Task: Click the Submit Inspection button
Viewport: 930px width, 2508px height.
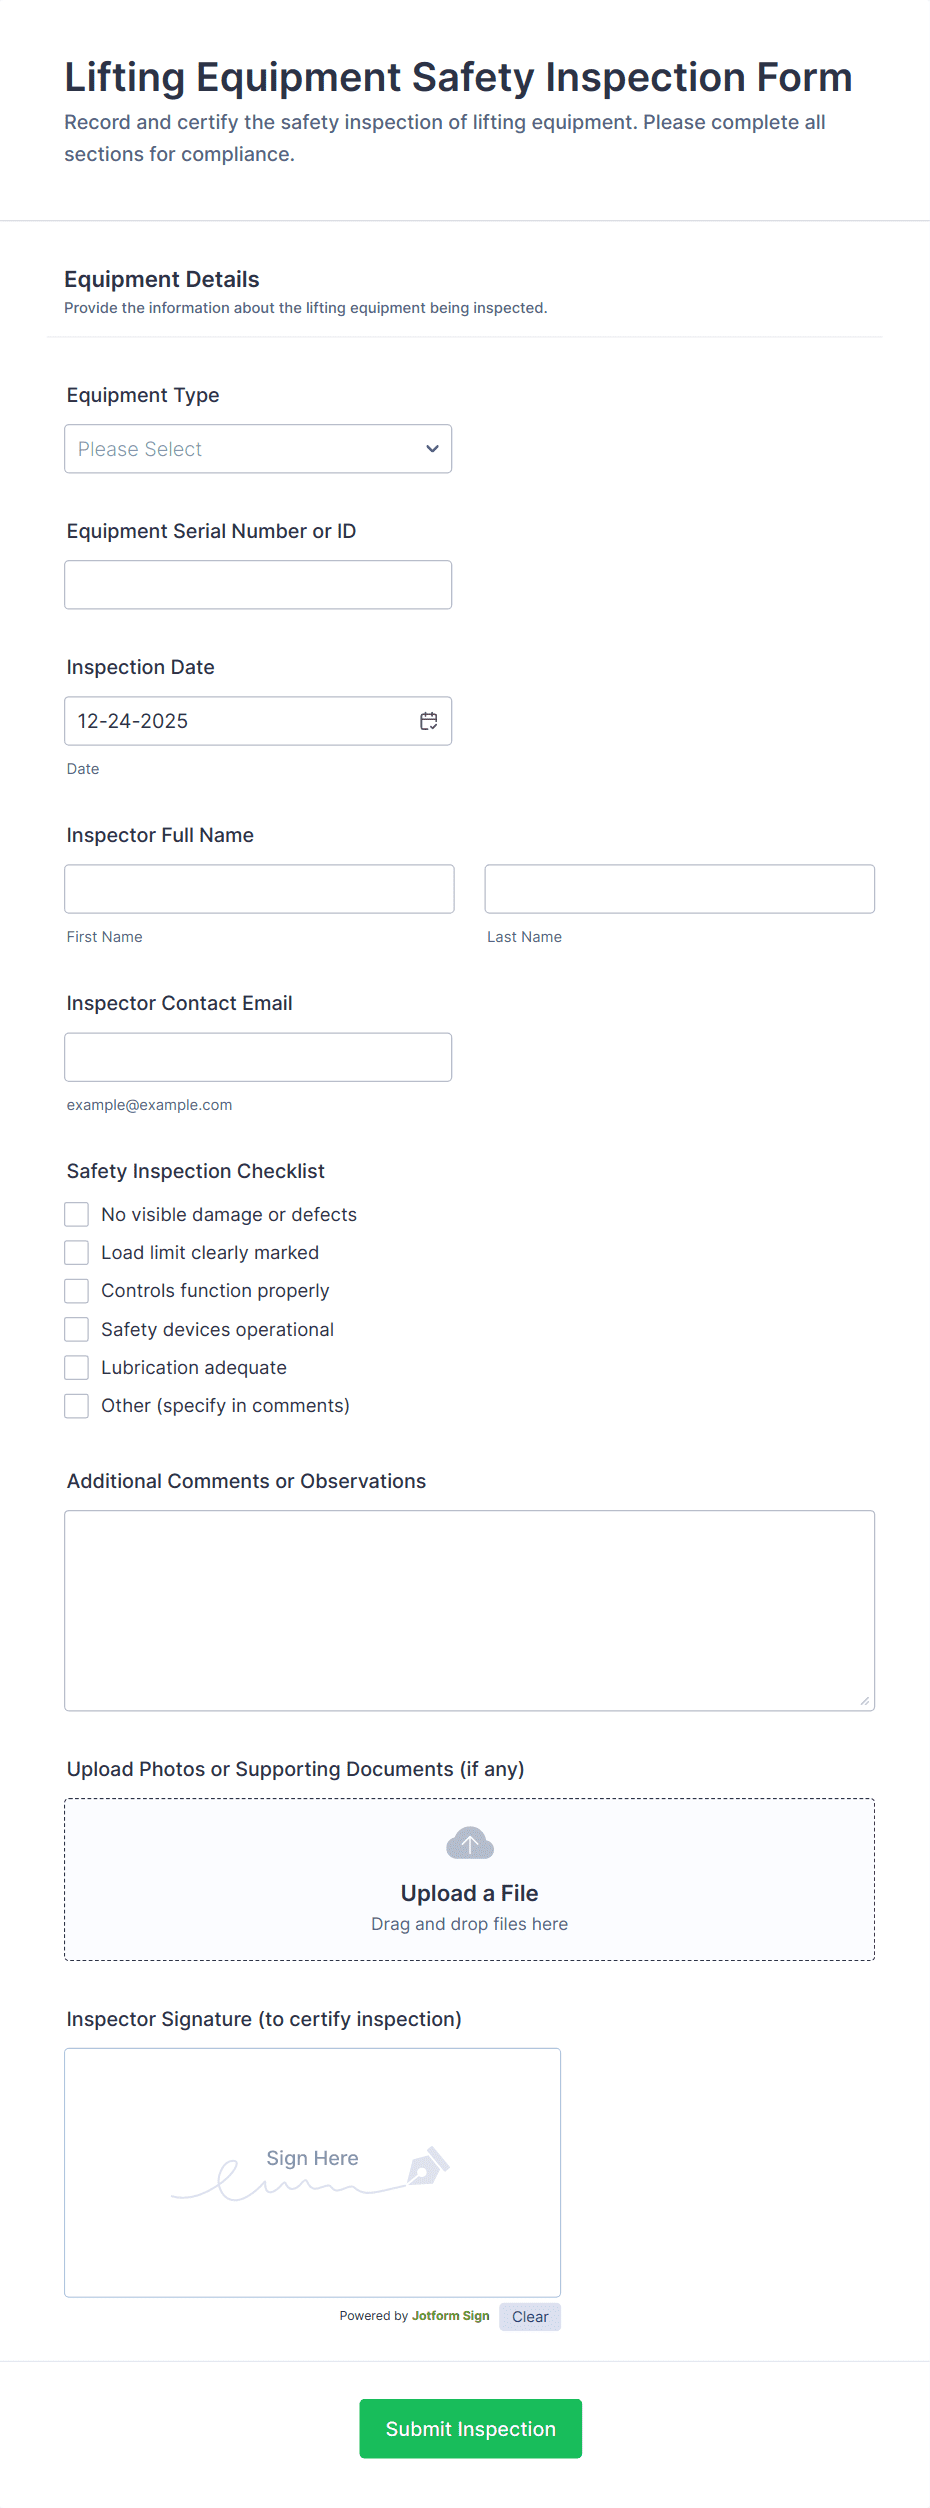Action: click(469, 2428)
